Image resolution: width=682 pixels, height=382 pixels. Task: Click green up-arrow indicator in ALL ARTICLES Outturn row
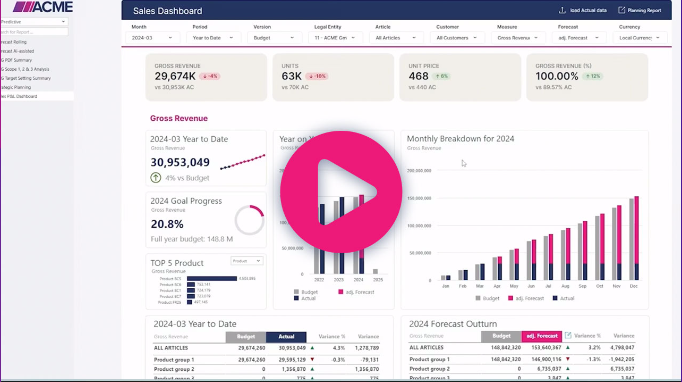click(x=568, y=347)
